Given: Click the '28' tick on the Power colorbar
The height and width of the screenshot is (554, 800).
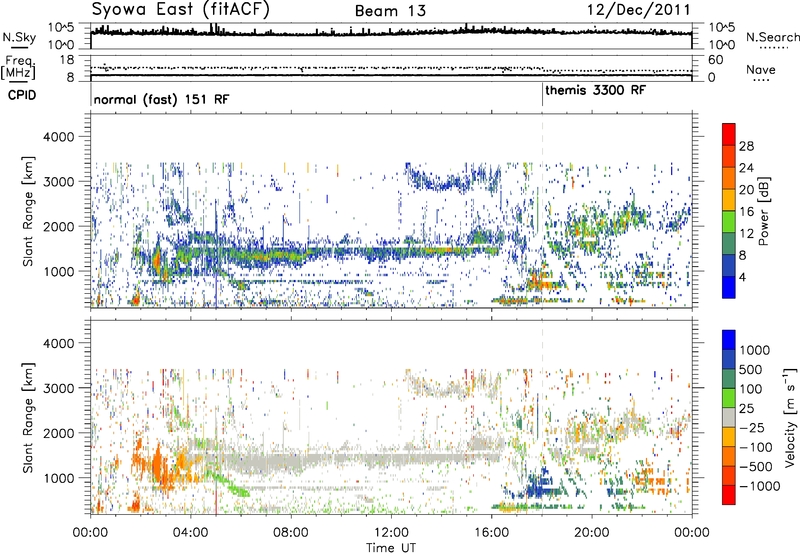Looking at the screenshot, I should tap(746, 146).
